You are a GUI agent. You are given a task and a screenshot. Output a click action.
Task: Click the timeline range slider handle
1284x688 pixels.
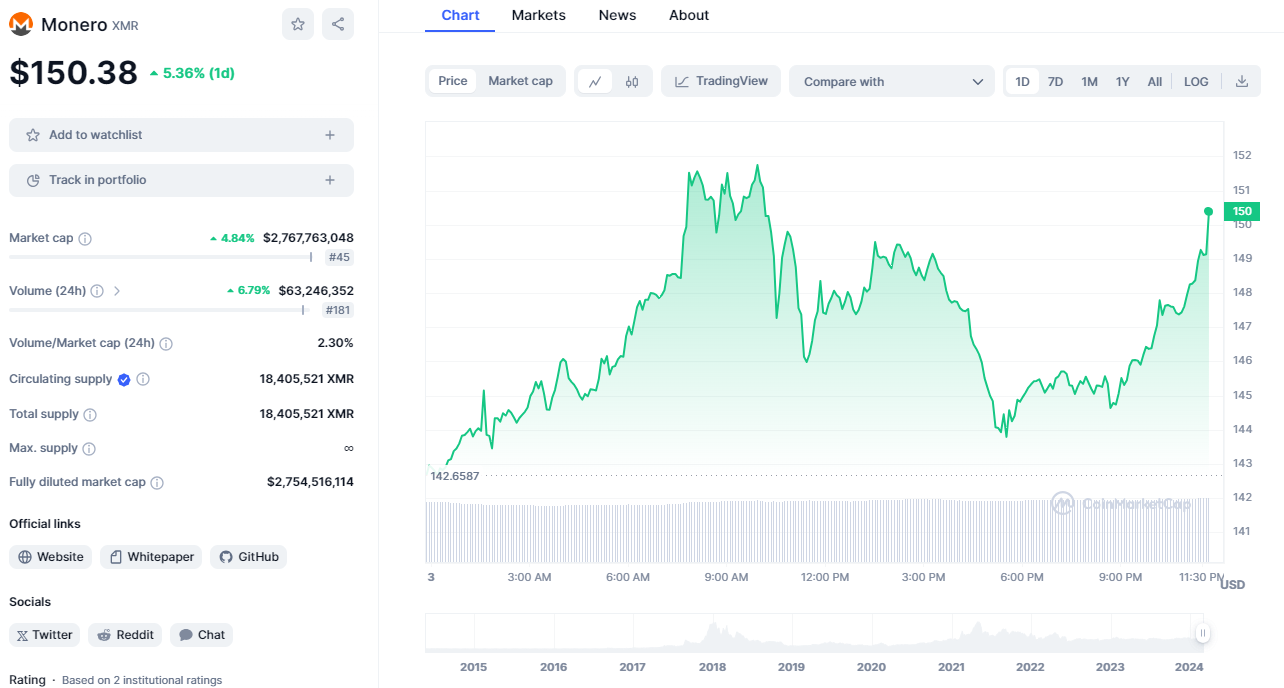tap(1203, 633)
